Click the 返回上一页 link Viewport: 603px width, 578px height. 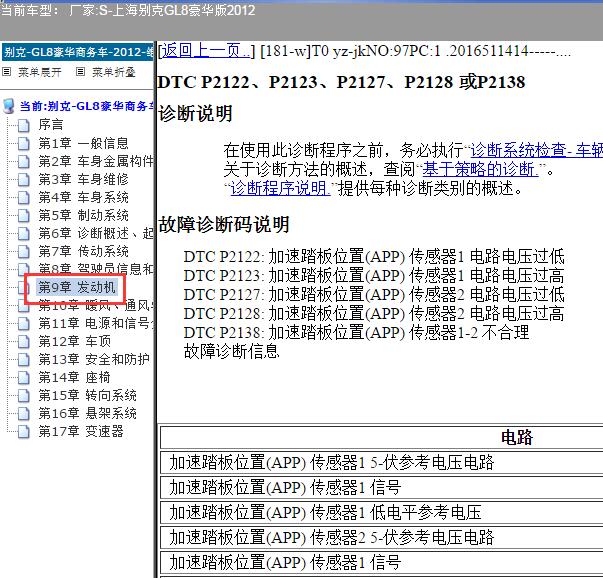(206, 50)
